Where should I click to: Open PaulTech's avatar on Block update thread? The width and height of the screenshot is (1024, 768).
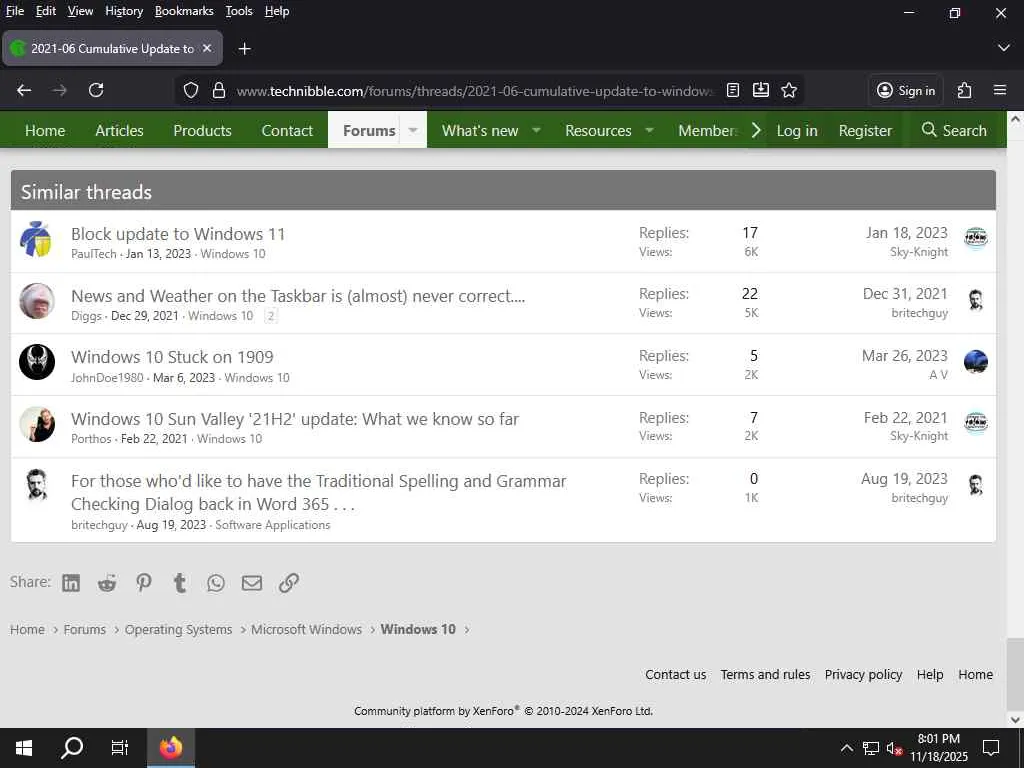pos(37,239)
